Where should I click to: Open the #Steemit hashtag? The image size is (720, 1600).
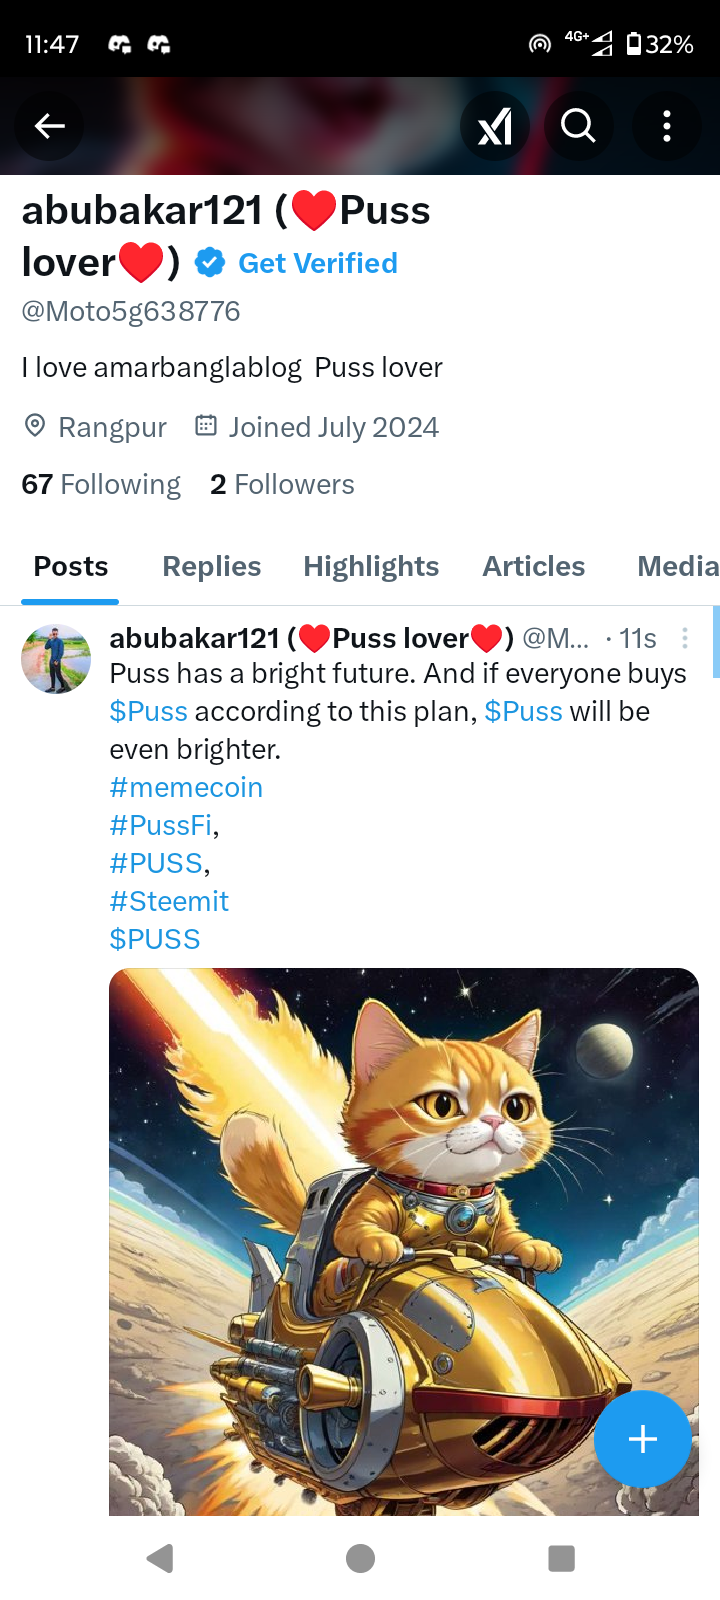[169, 902]
